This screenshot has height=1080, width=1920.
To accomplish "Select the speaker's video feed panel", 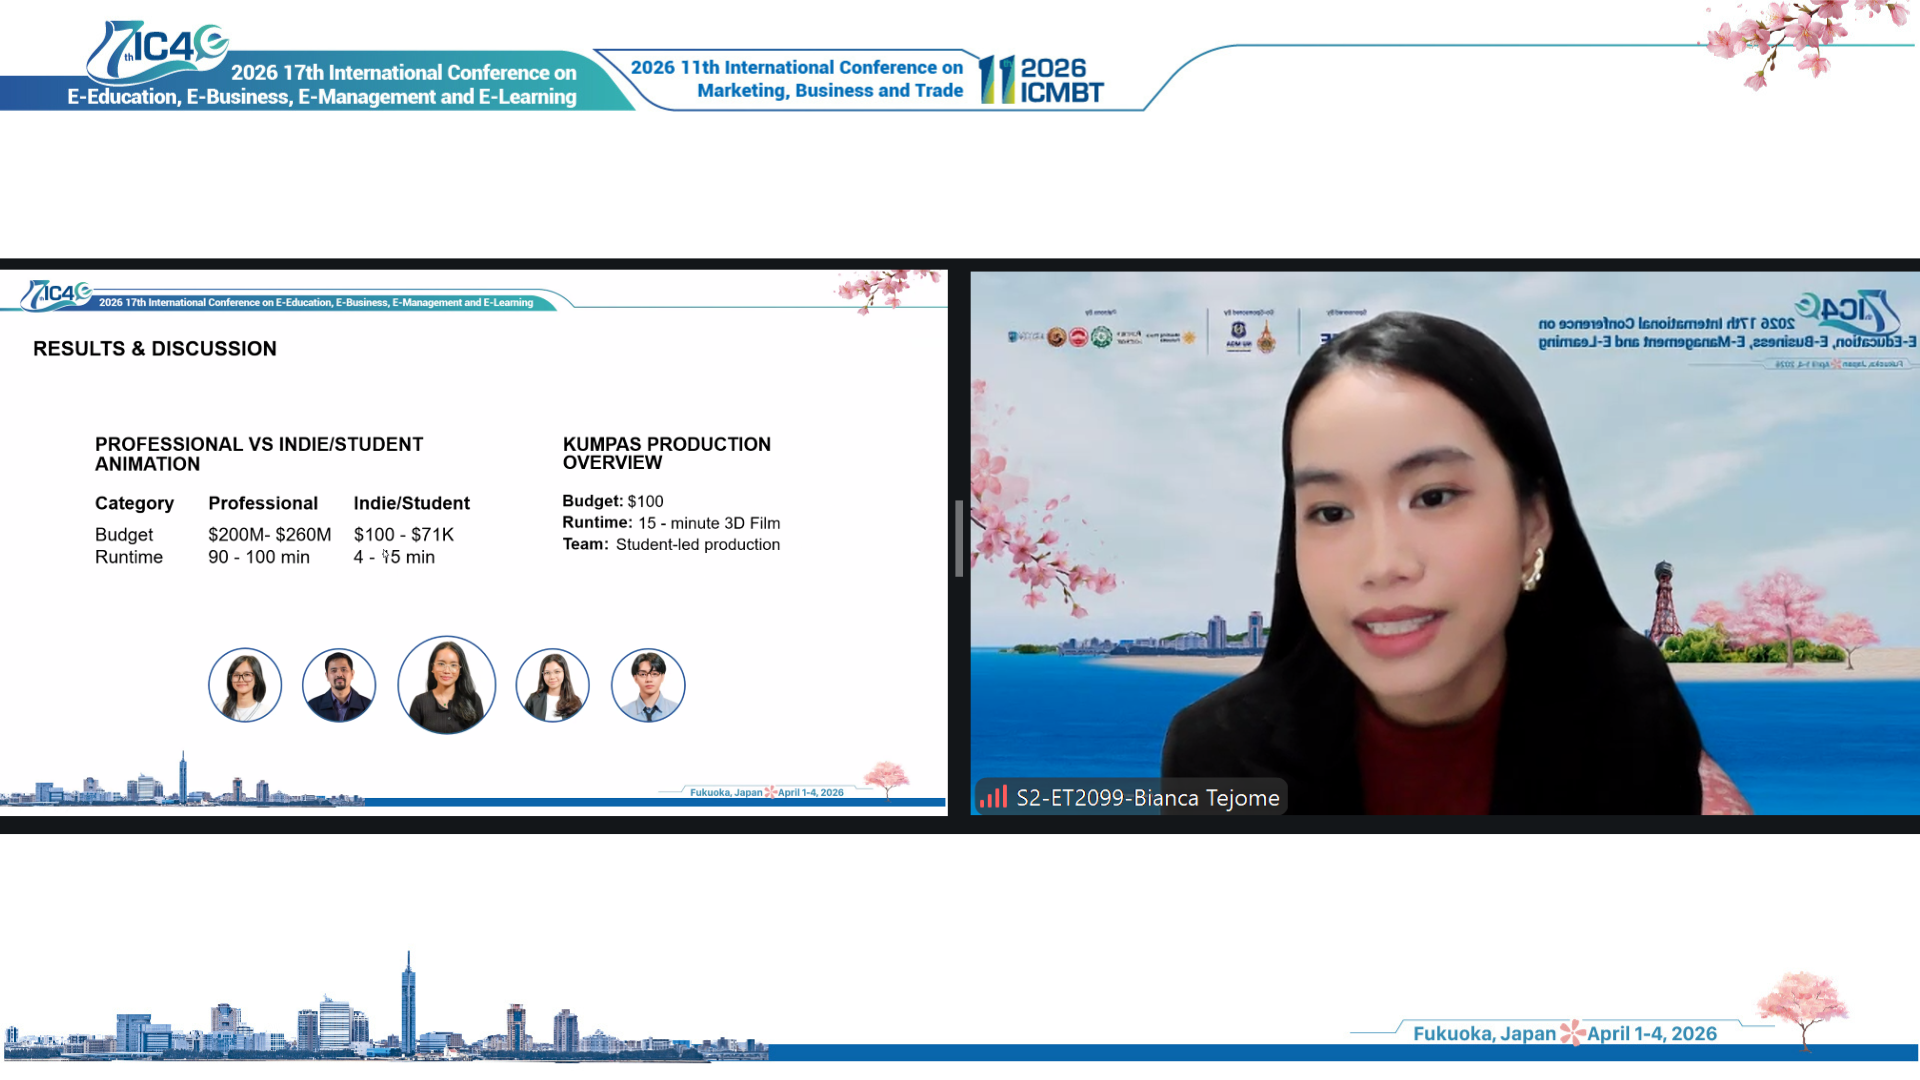I will point(1445,543).
